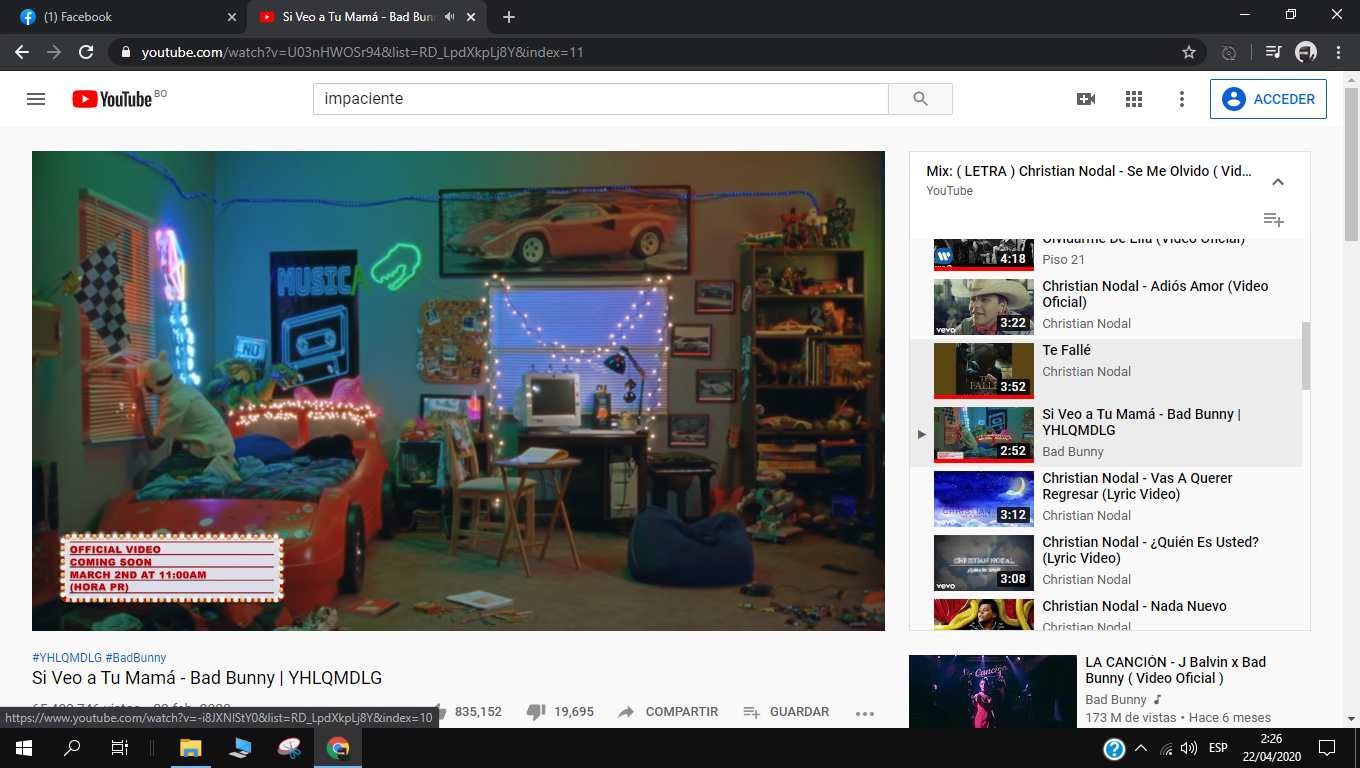Save the Mix playlist to library

[1273, 219]
